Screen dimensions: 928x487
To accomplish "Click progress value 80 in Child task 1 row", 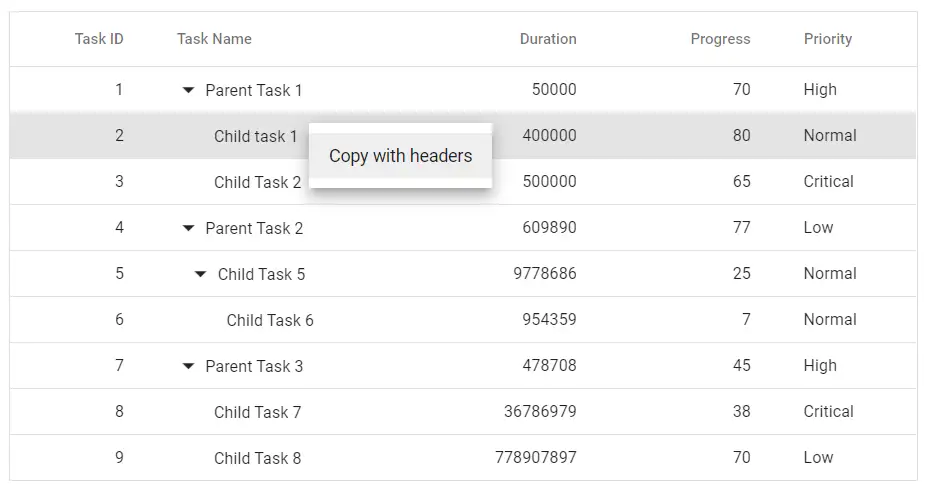I will (742, 136).
